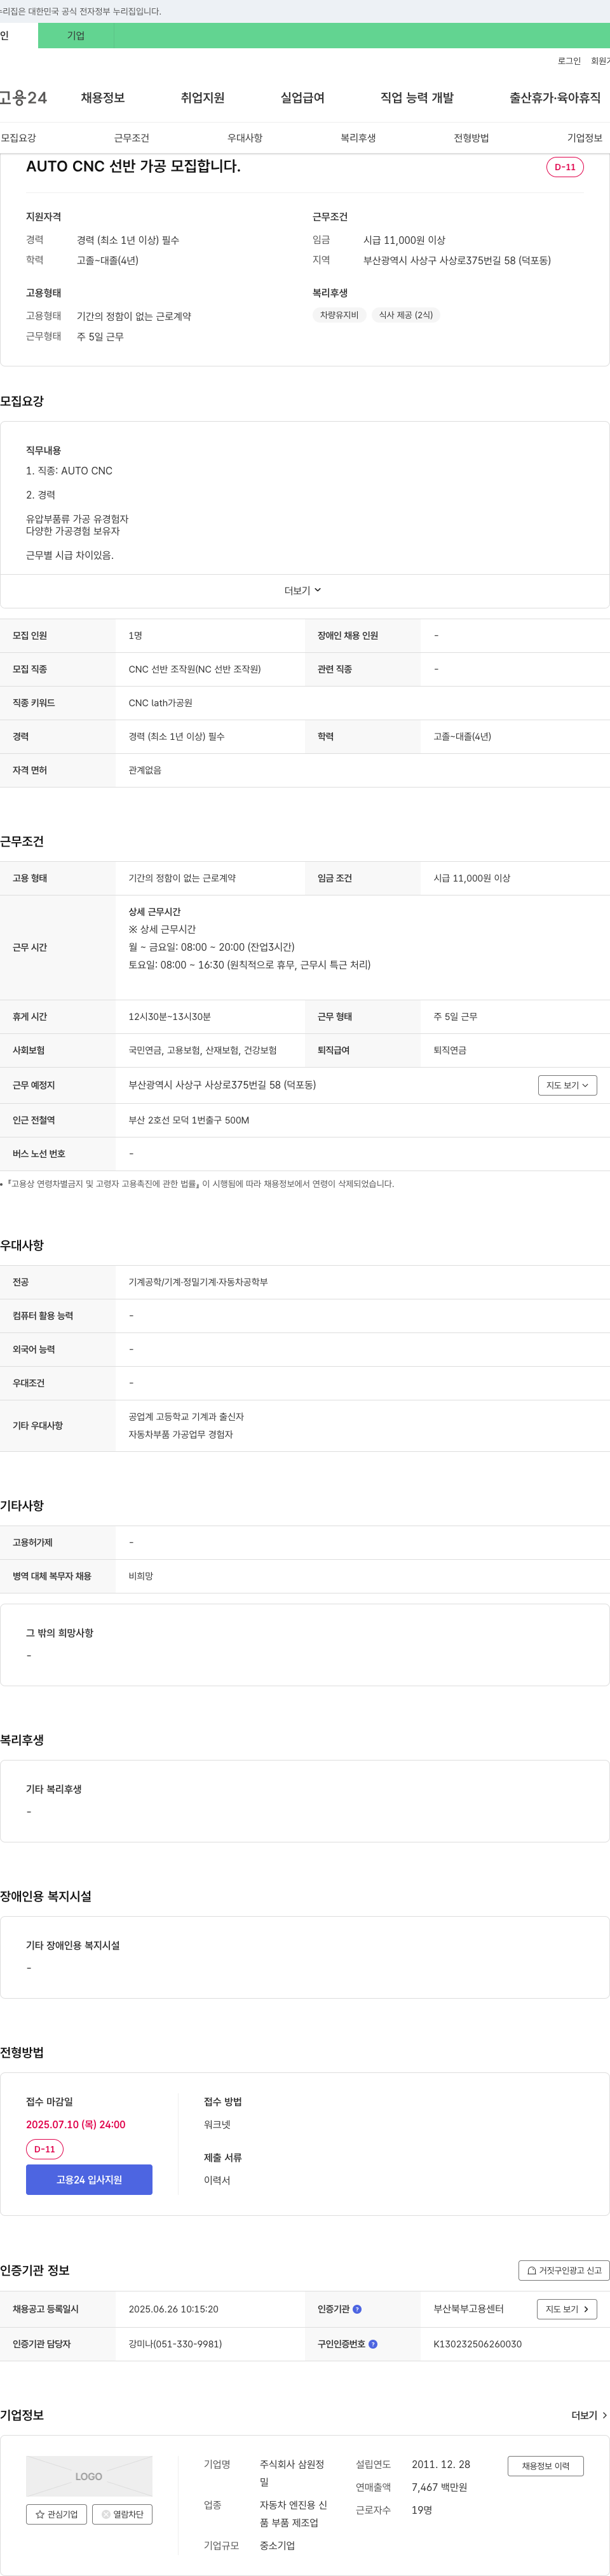
Task: Open the 취업지원 menu
Action: click(203, 98)
